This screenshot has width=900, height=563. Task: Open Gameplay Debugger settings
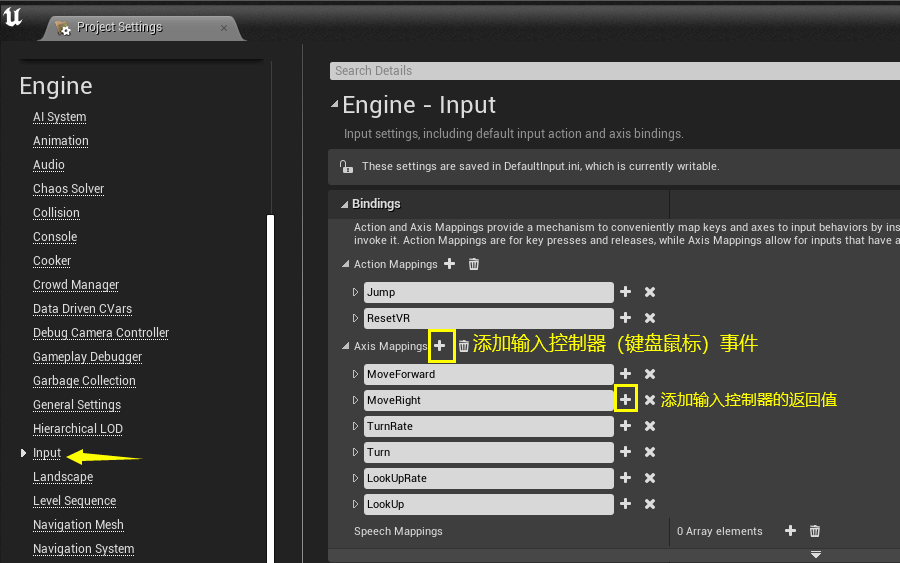point(87,357)
